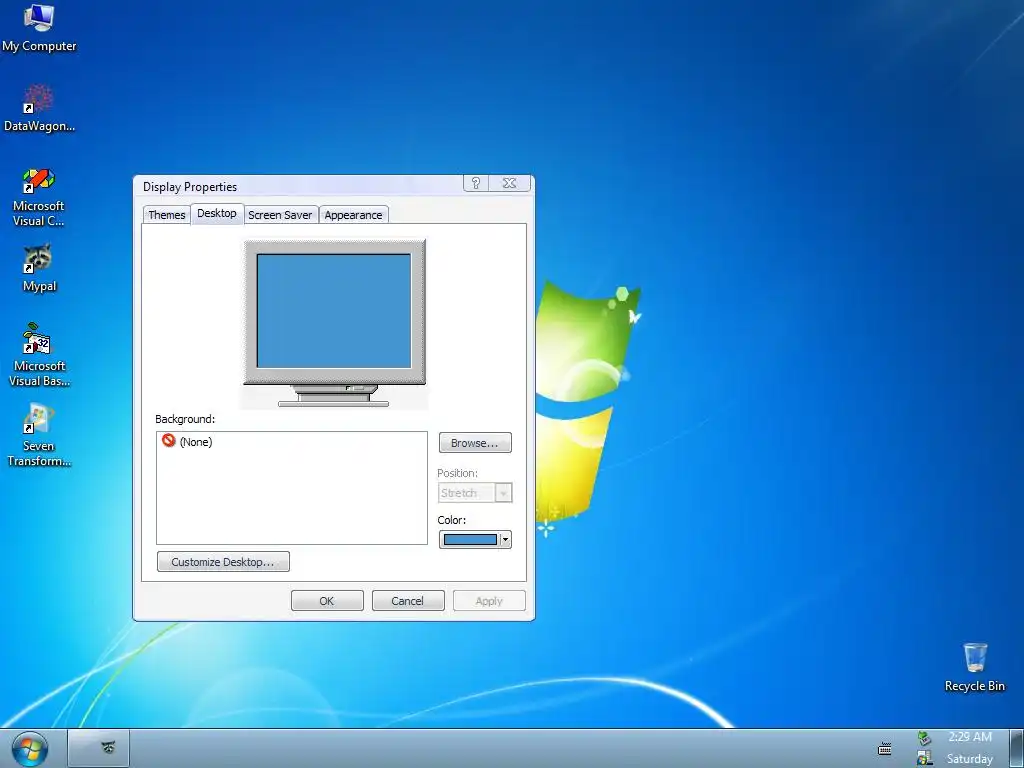
Task: Open the Screen Saver tab
Action: click(280, 215)
